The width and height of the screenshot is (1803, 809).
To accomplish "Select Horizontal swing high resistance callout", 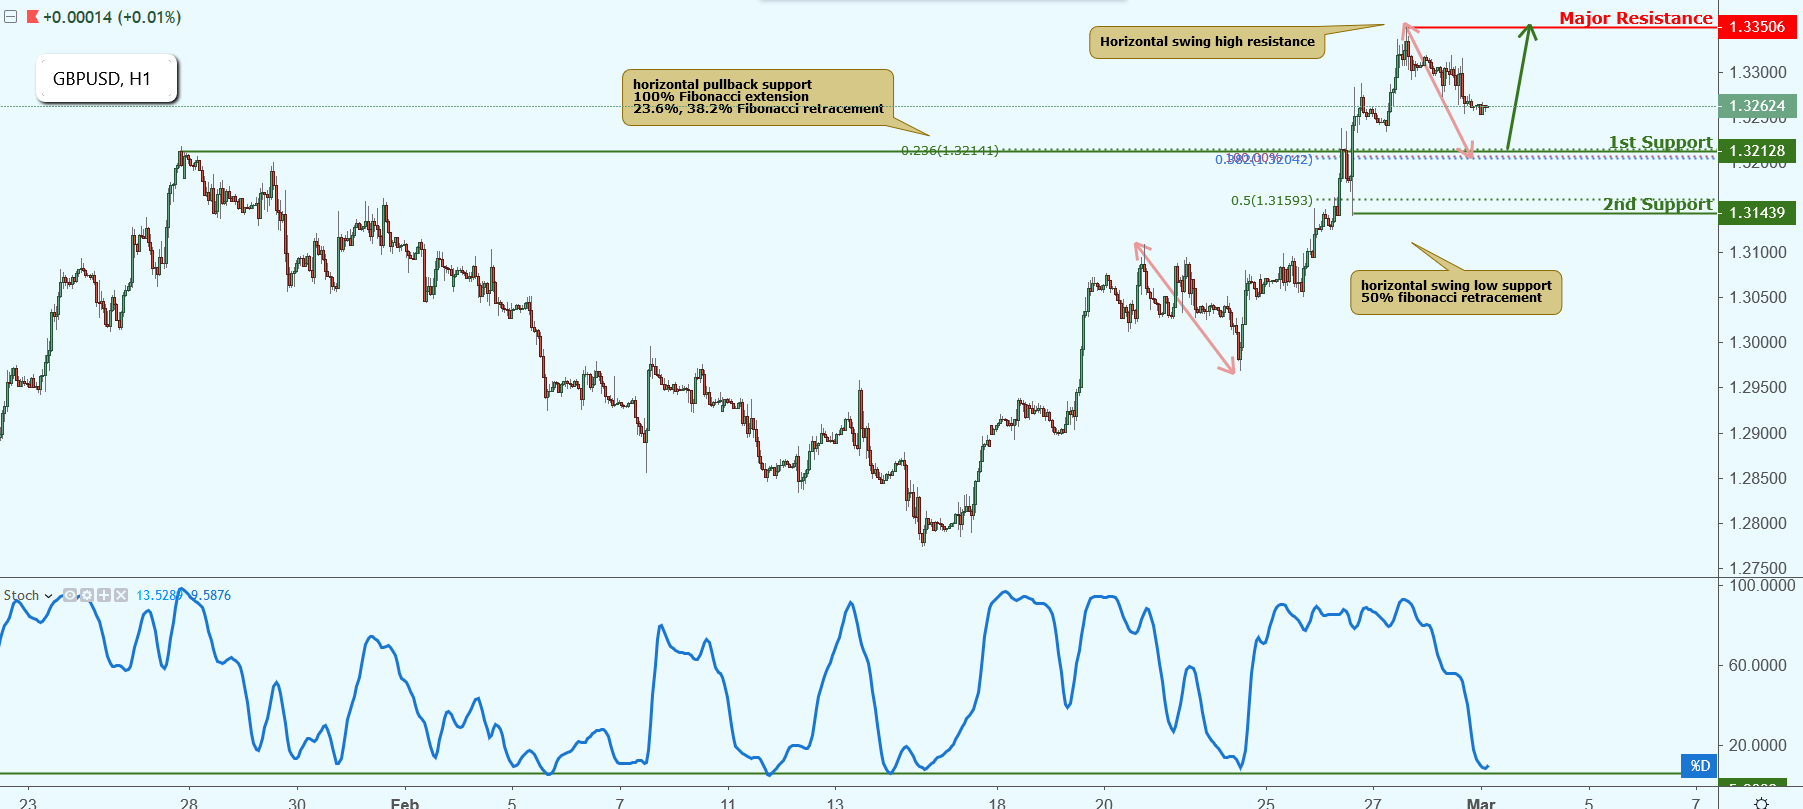I will tap(1207, 42).
